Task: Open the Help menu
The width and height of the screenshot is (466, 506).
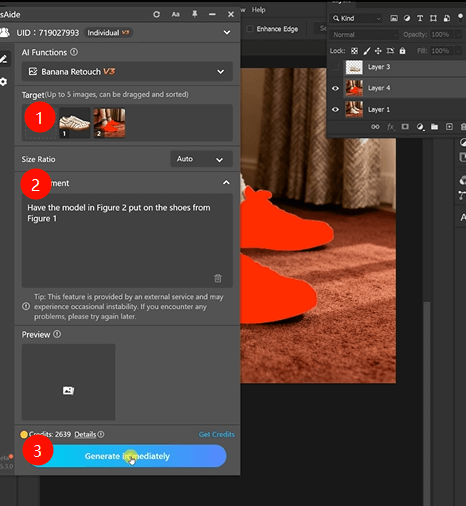Action: pyautogui.click(x=258, y=10)
